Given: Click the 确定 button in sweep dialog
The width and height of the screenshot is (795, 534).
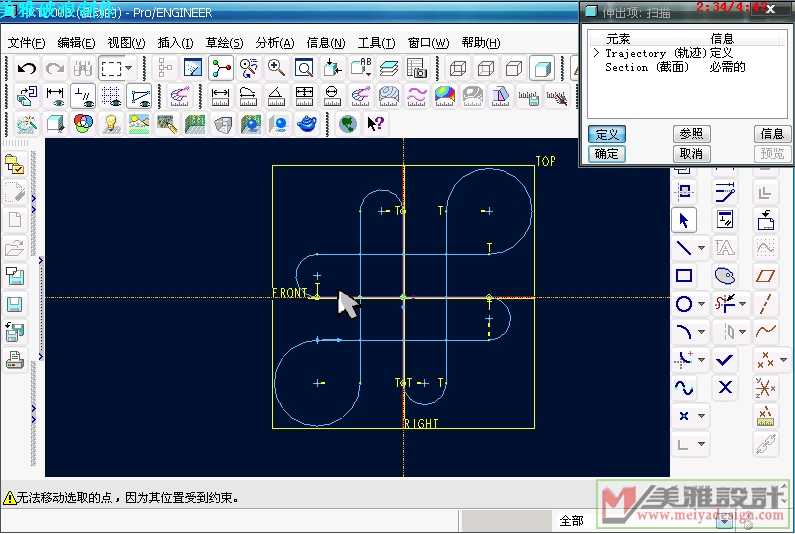Looking at the screenshot, I should [x=607, y=154].
